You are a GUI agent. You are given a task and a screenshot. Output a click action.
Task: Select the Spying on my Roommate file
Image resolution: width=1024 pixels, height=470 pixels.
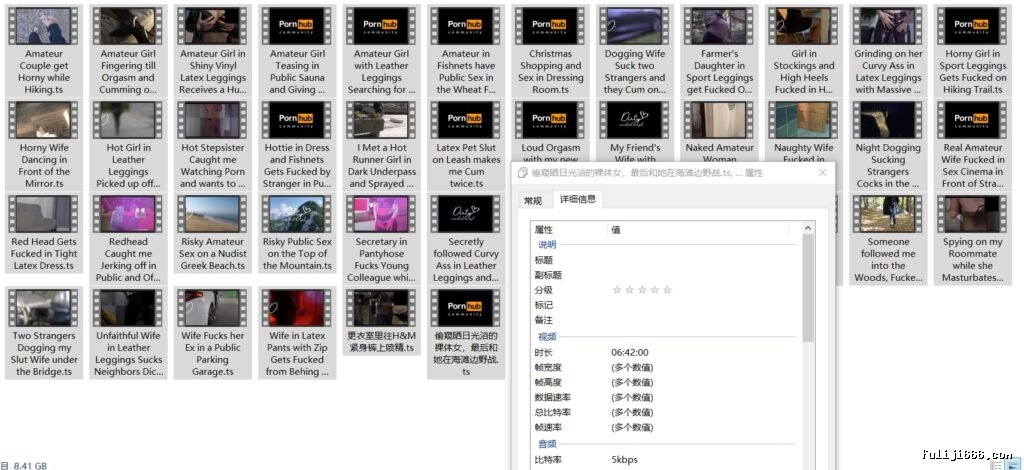[x=972, y=239]
